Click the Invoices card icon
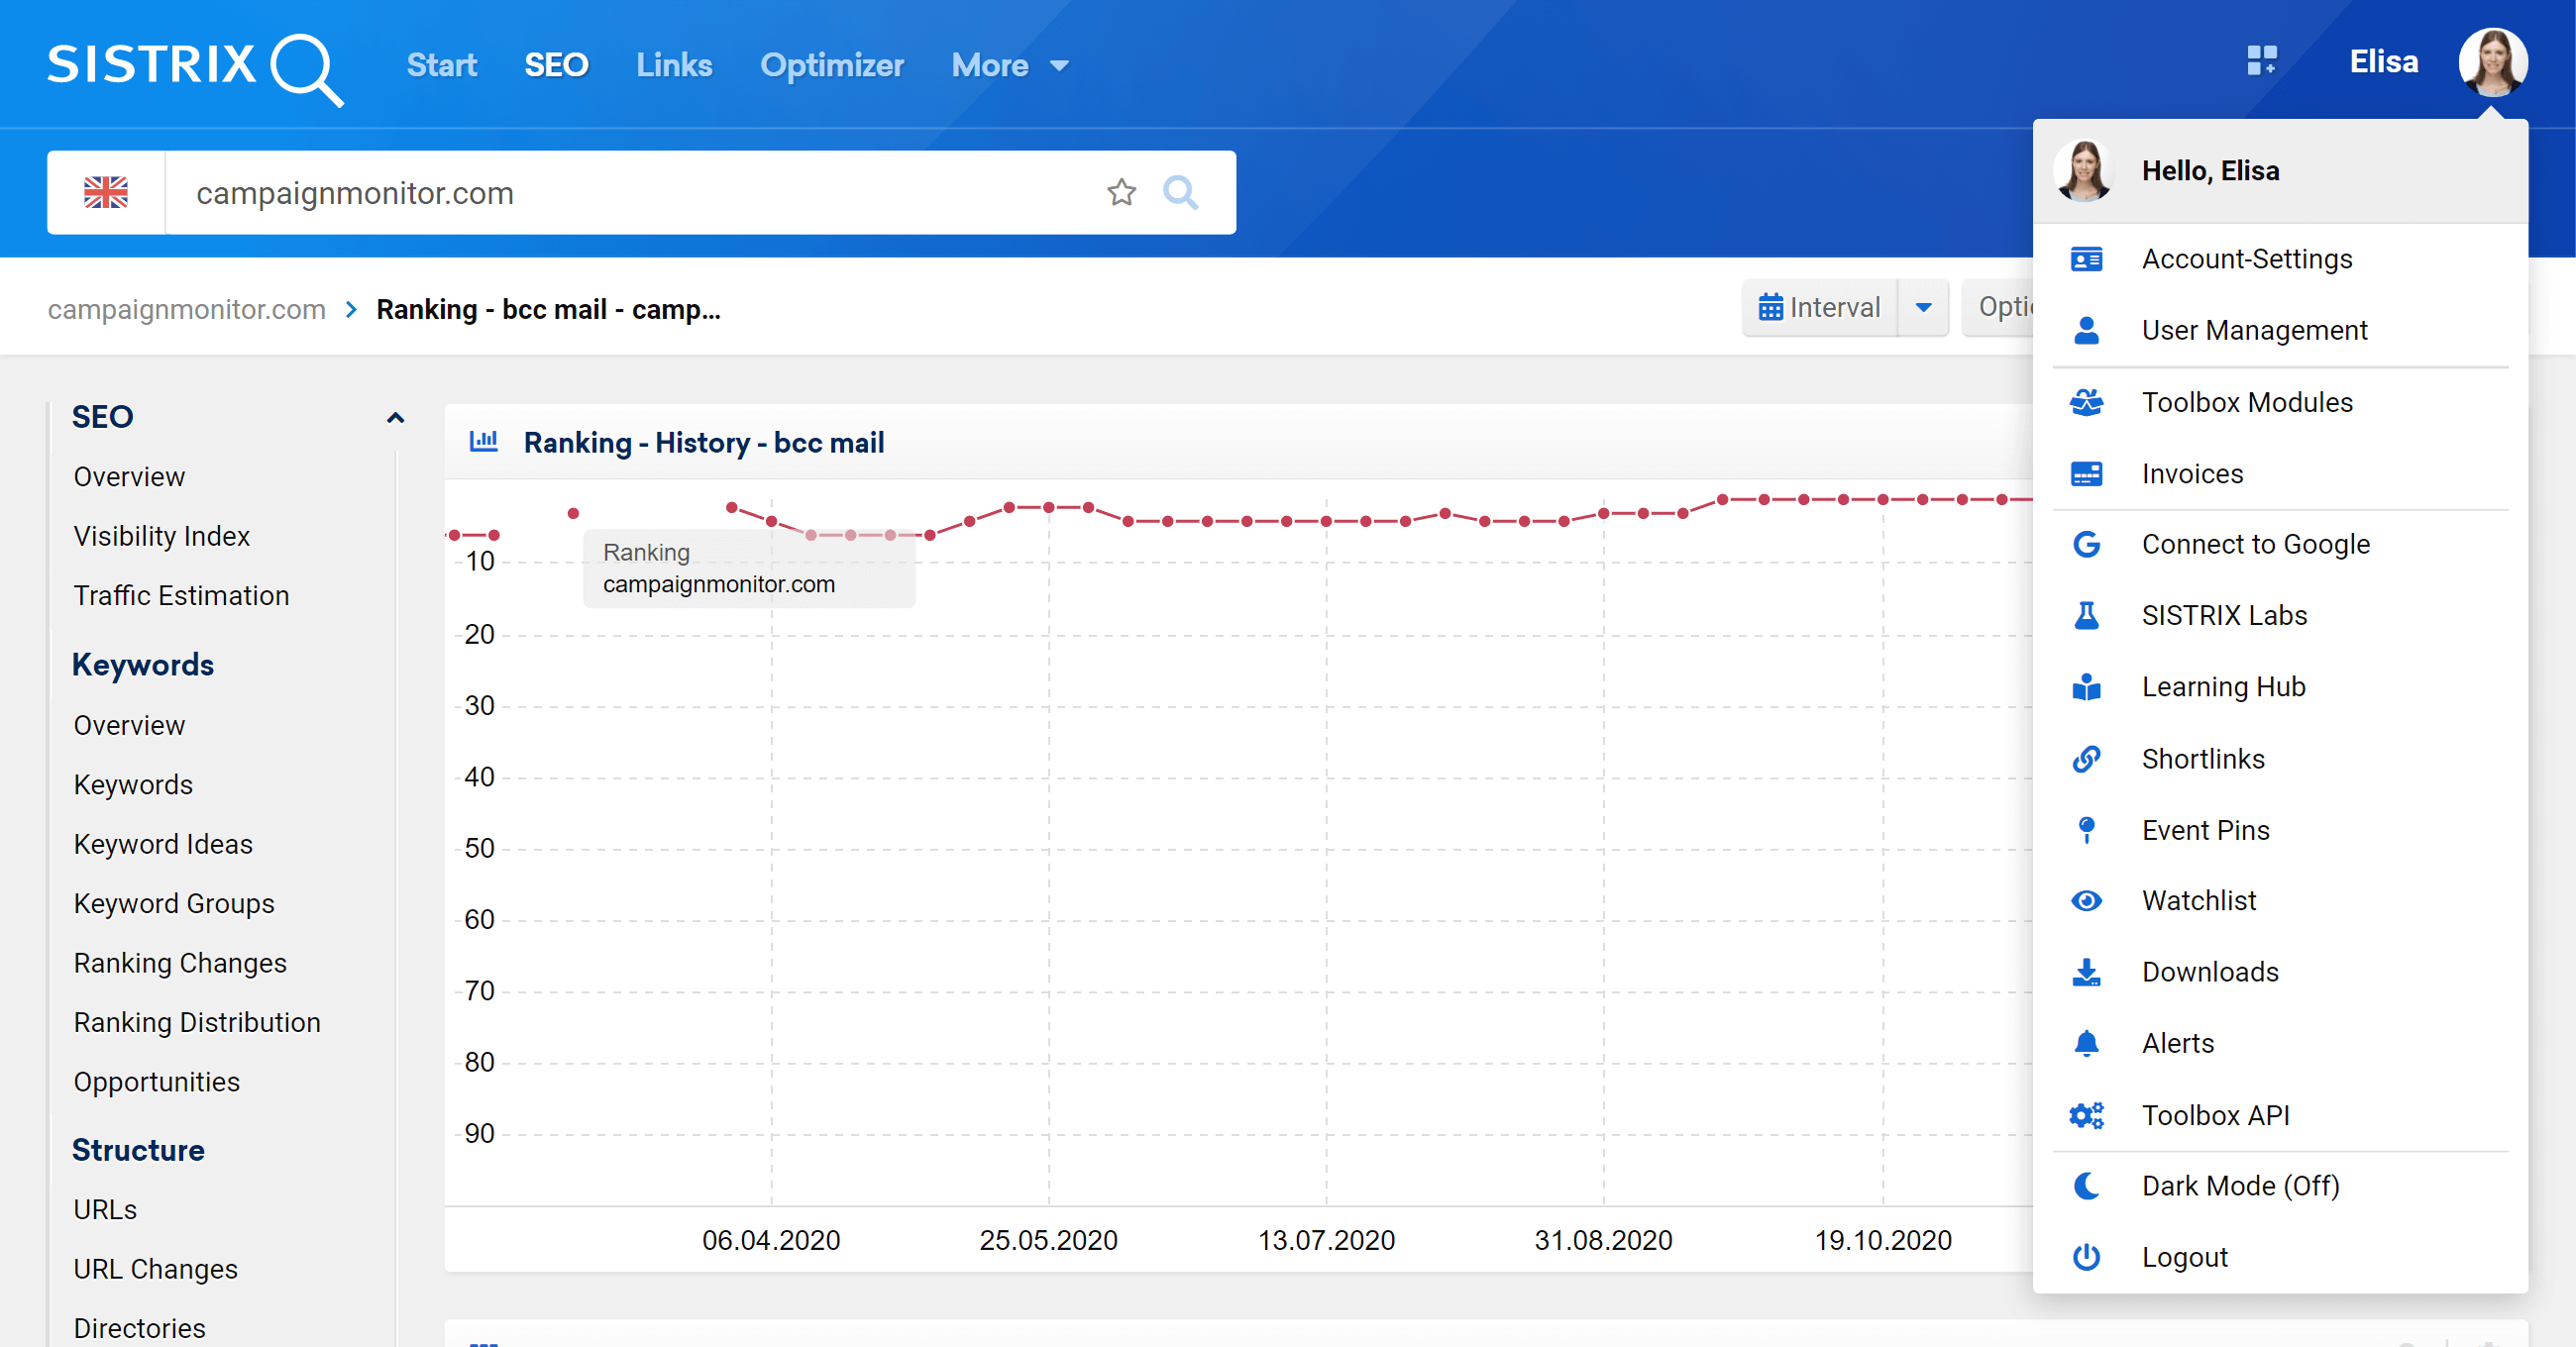This screenshot has height=1347, width=2576. (2086, 474)
